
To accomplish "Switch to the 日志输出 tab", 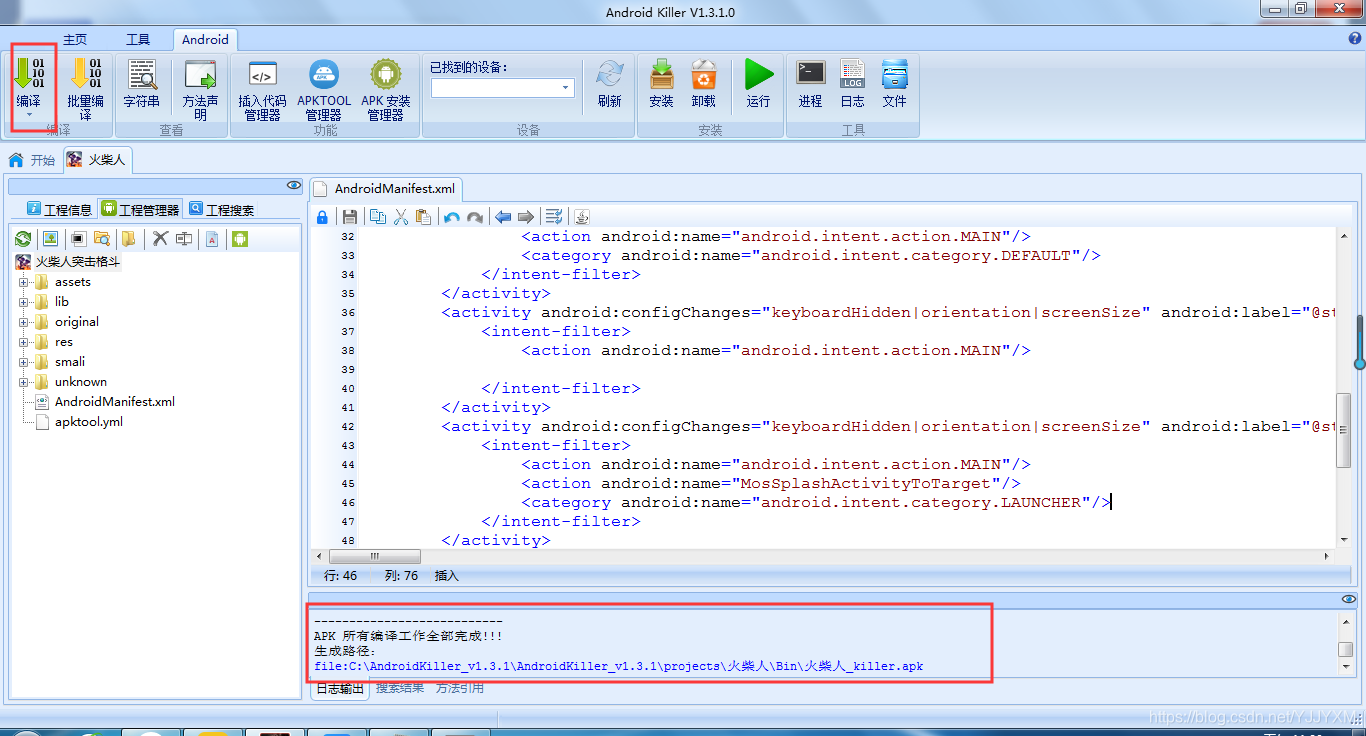I will click(340, 689).
